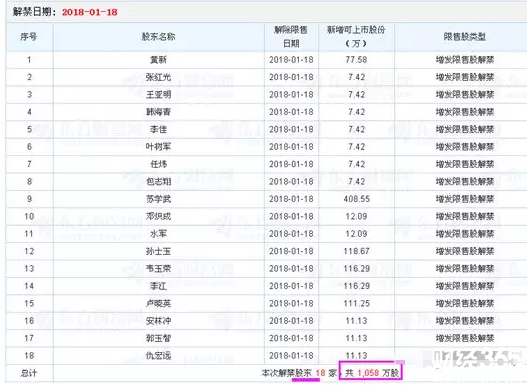The image size is (527, 389).
Task: Click 12.09 in 水军's row
Action: tap(356, 234)
